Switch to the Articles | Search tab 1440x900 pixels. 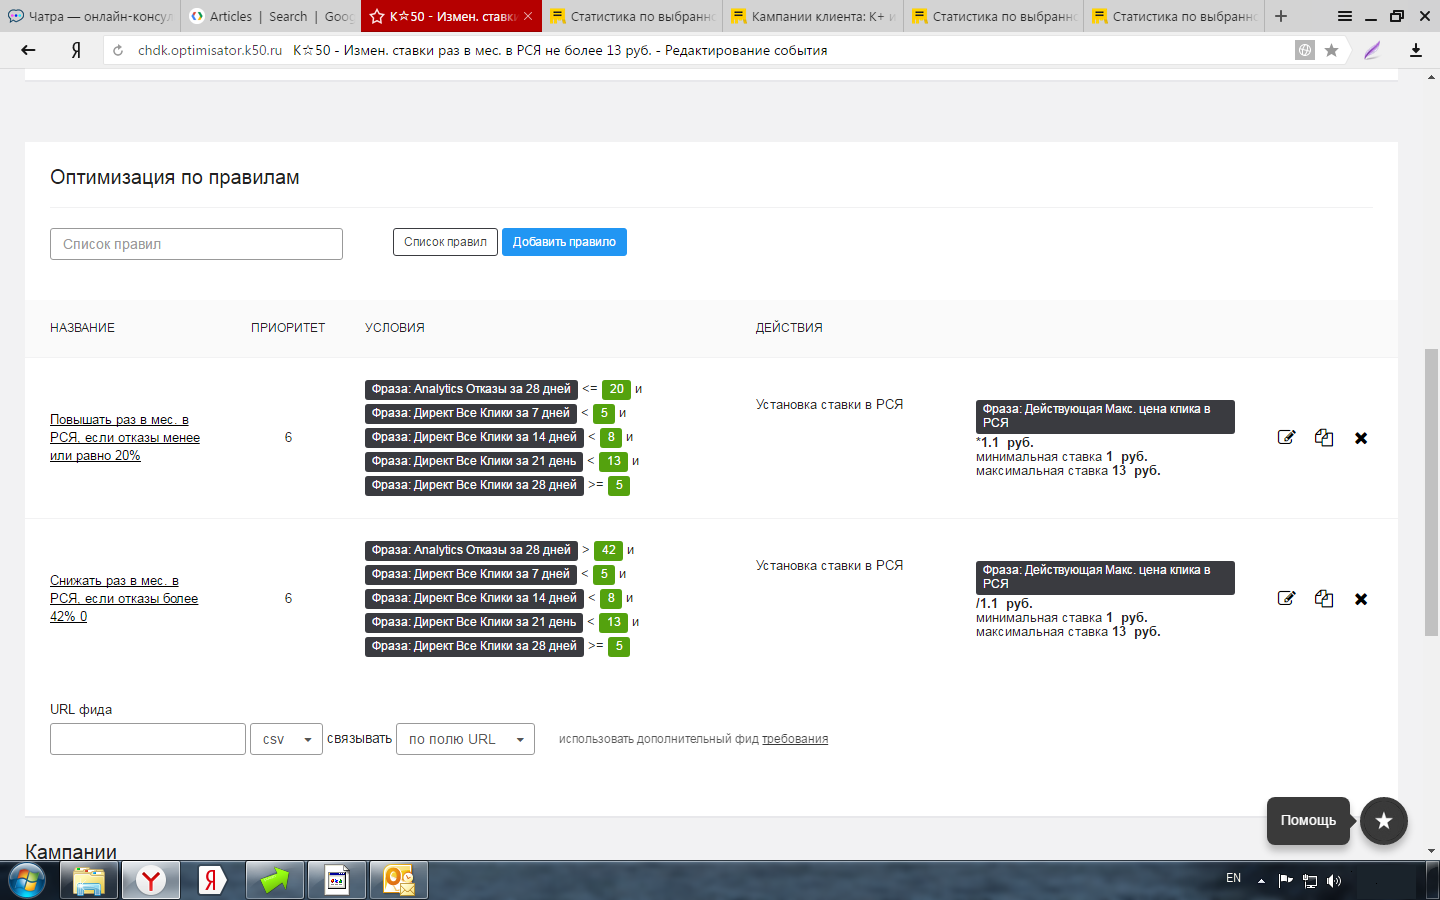[270, 16]
